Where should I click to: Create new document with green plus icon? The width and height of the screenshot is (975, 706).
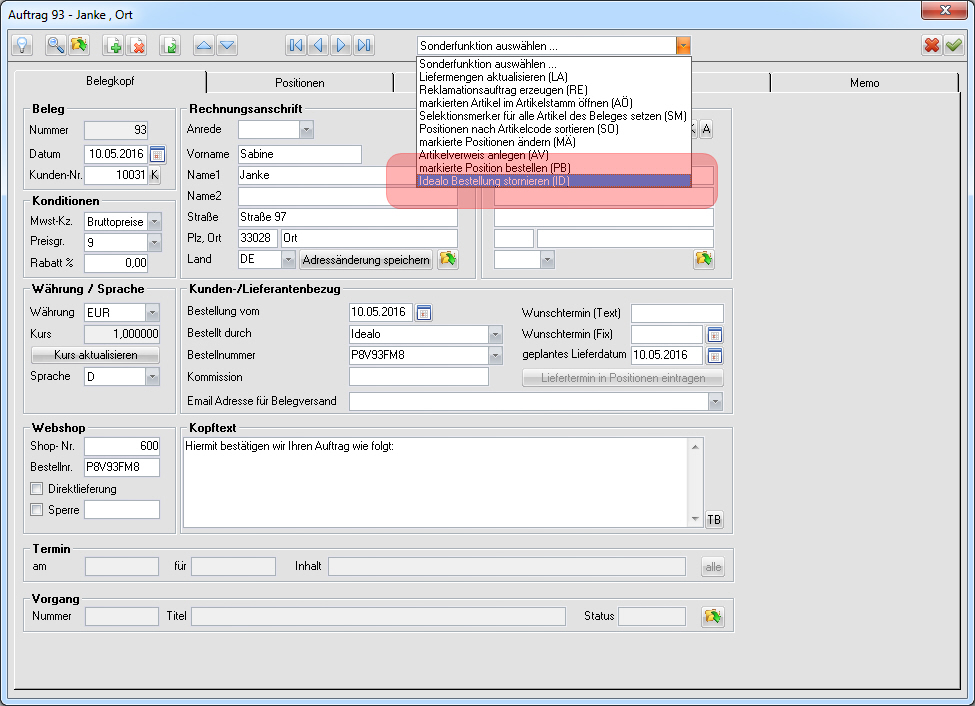coord(113,45)
